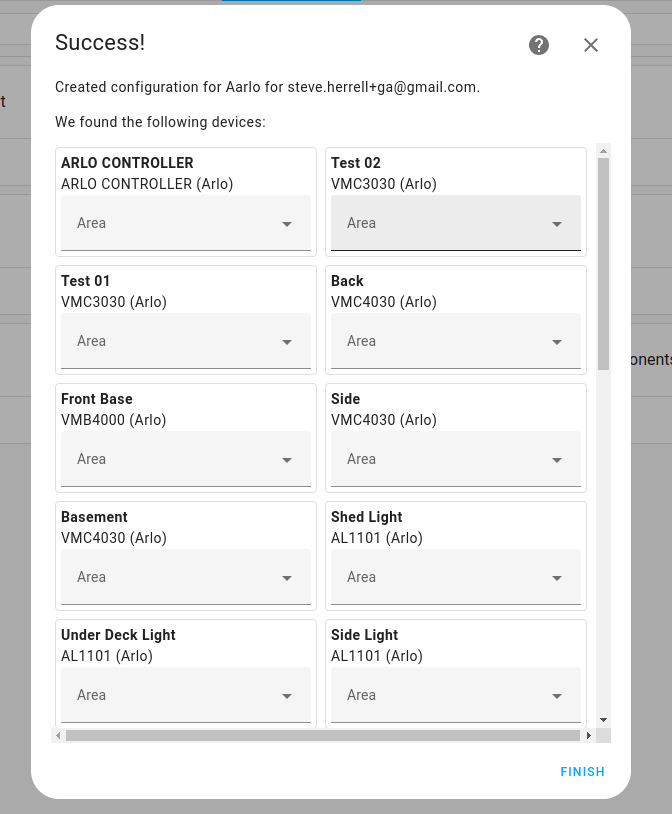Click the vertical scrollbar up arrow
The height and width of the screenshot is (814, 672).
(603, 152)
